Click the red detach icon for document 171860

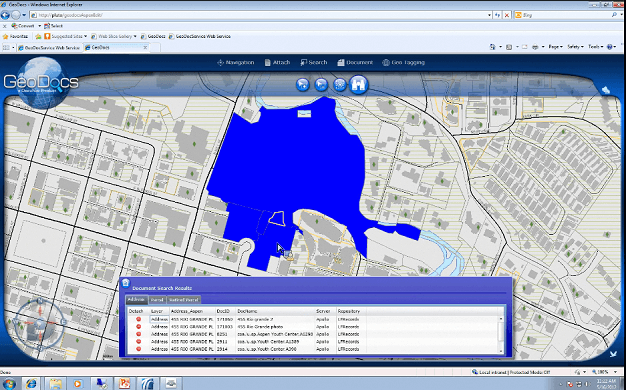tap(139, 319)
